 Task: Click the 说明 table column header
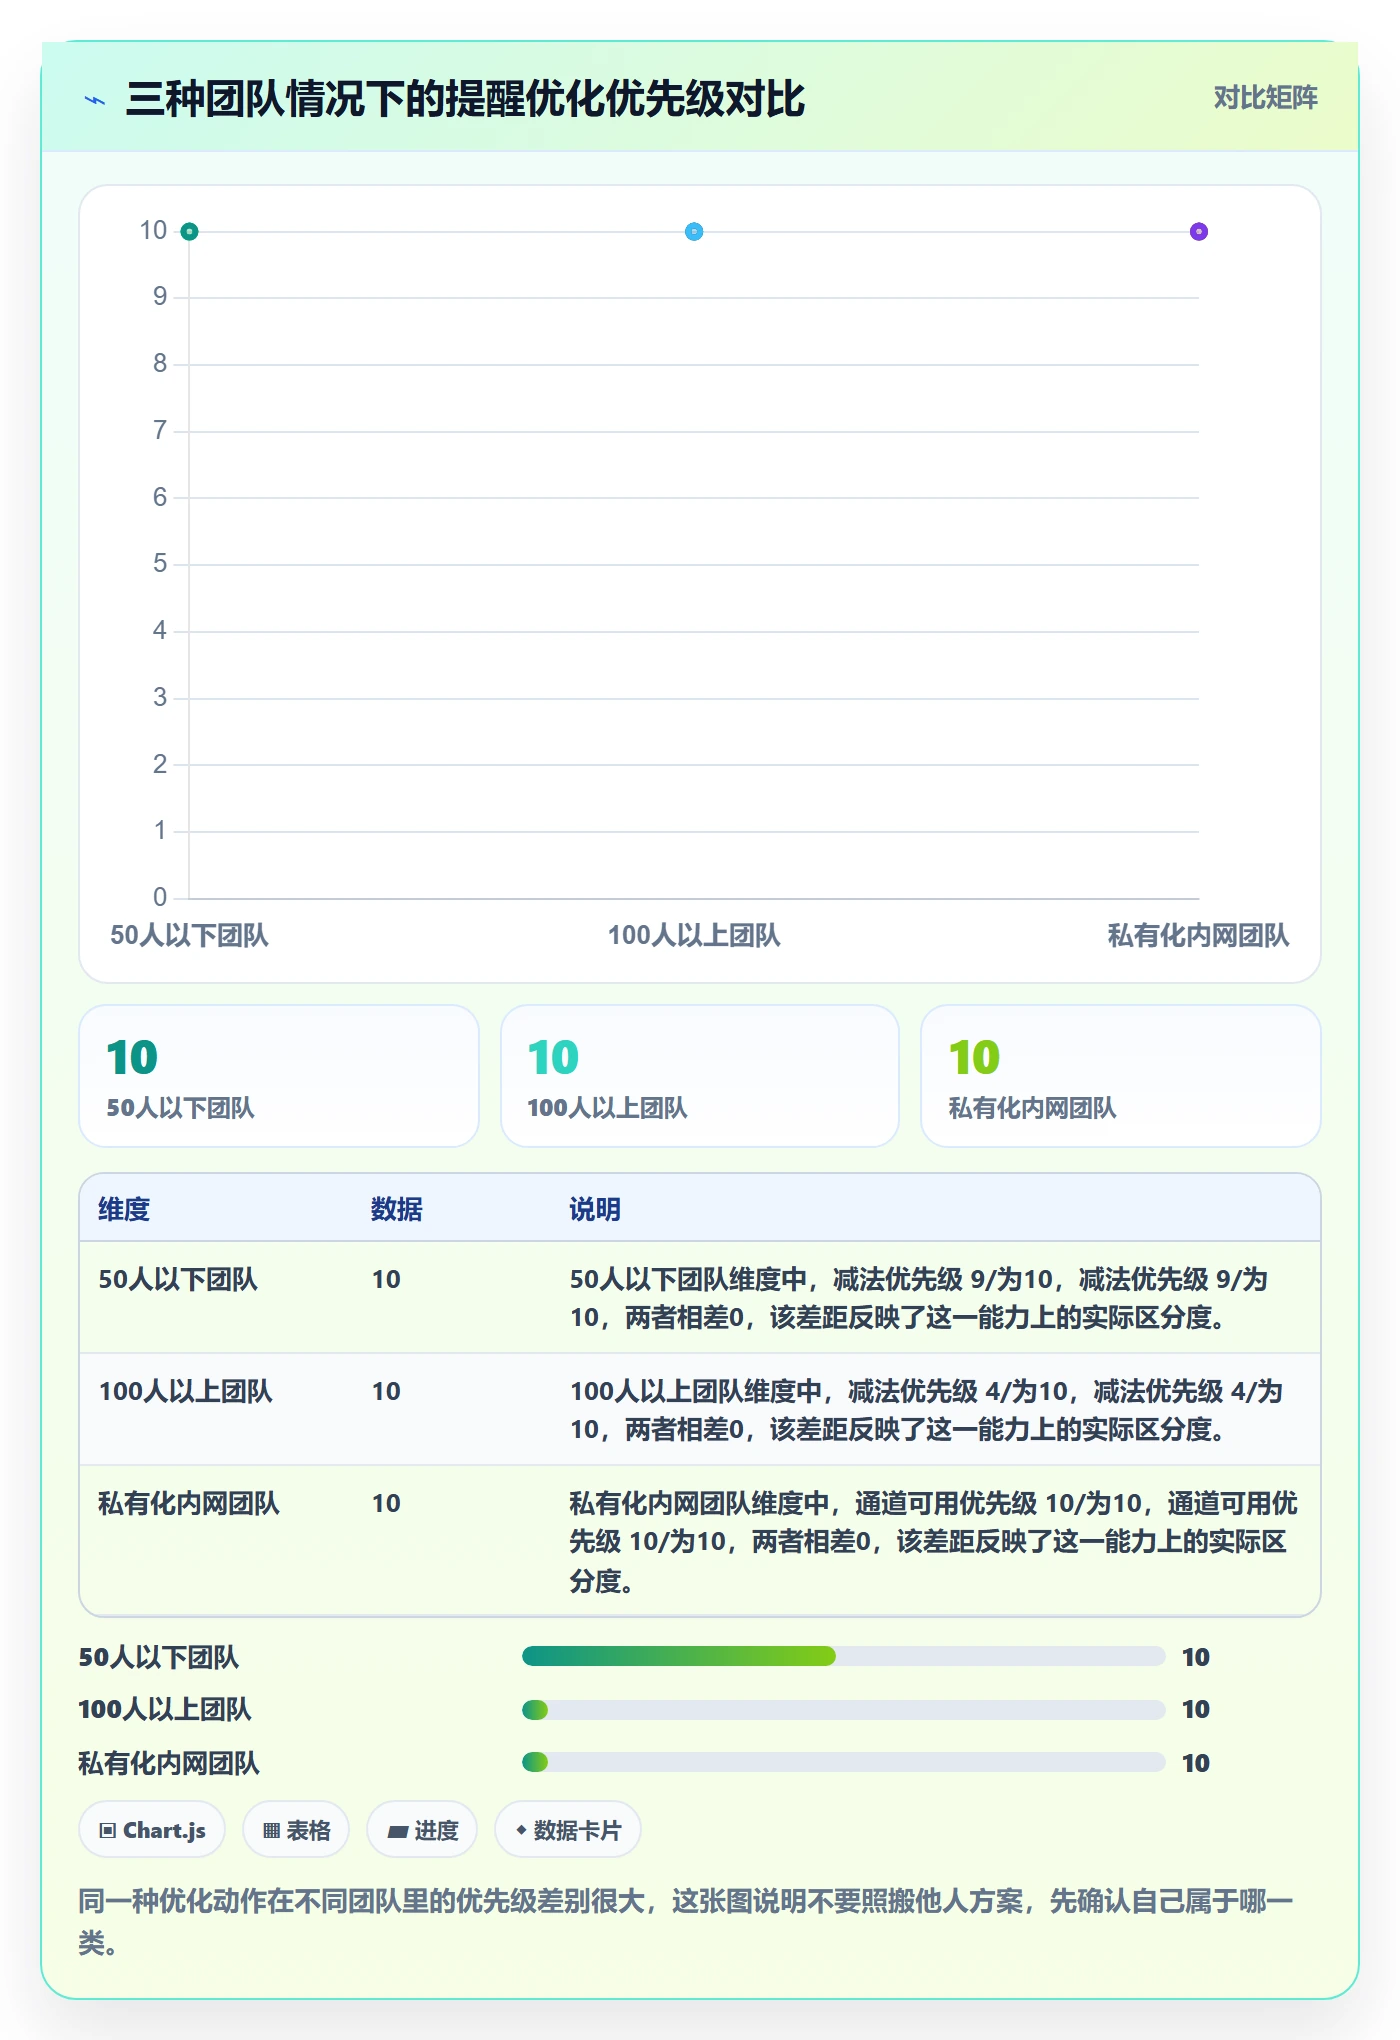pyautogui.click(x=595, y=1209)
